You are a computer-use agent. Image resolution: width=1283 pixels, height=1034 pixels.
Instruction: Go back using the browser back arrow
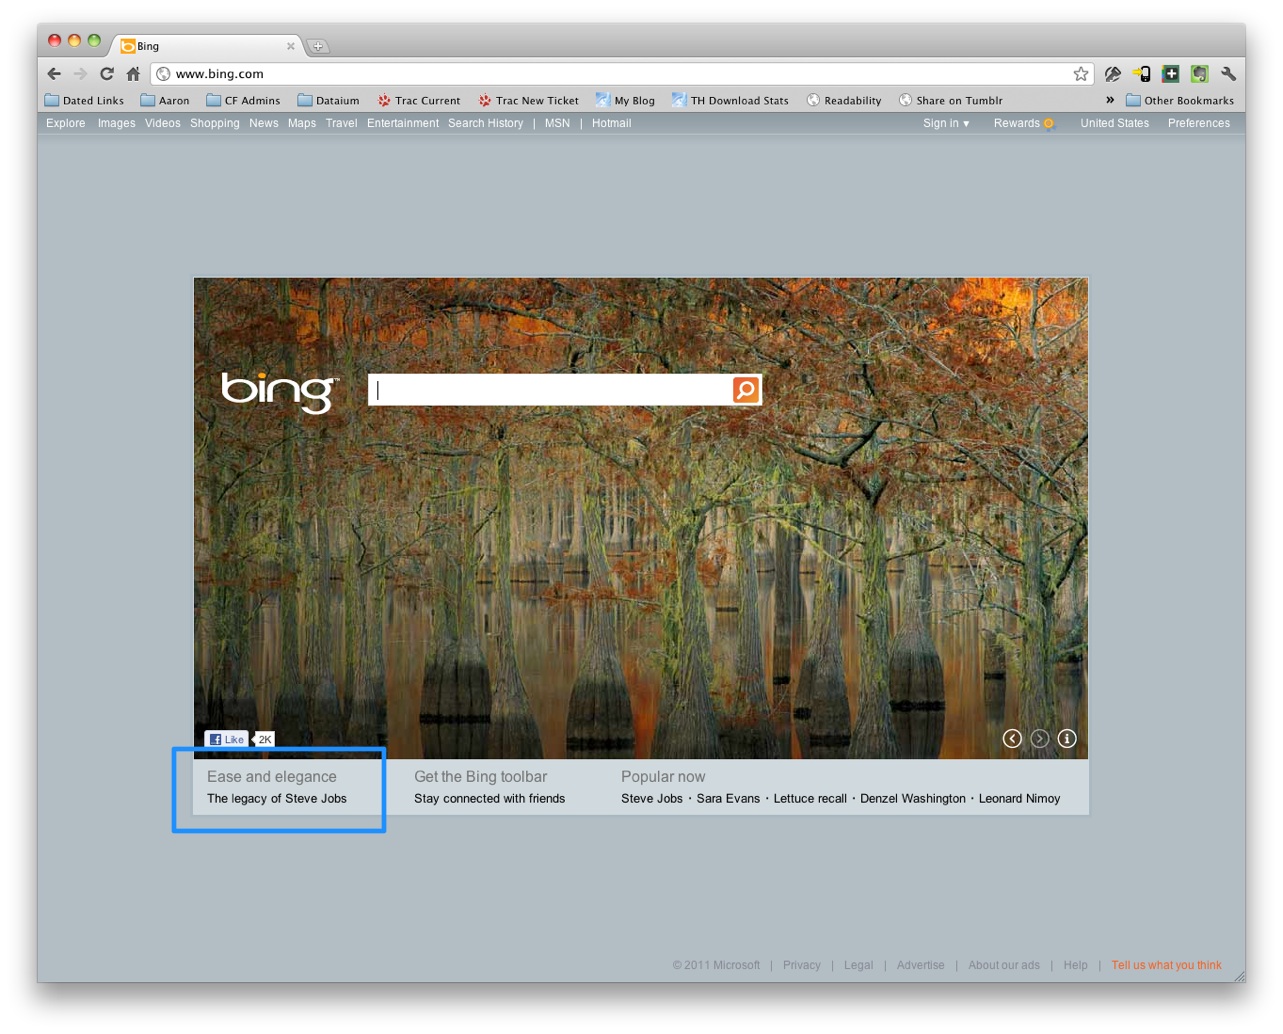54,74
